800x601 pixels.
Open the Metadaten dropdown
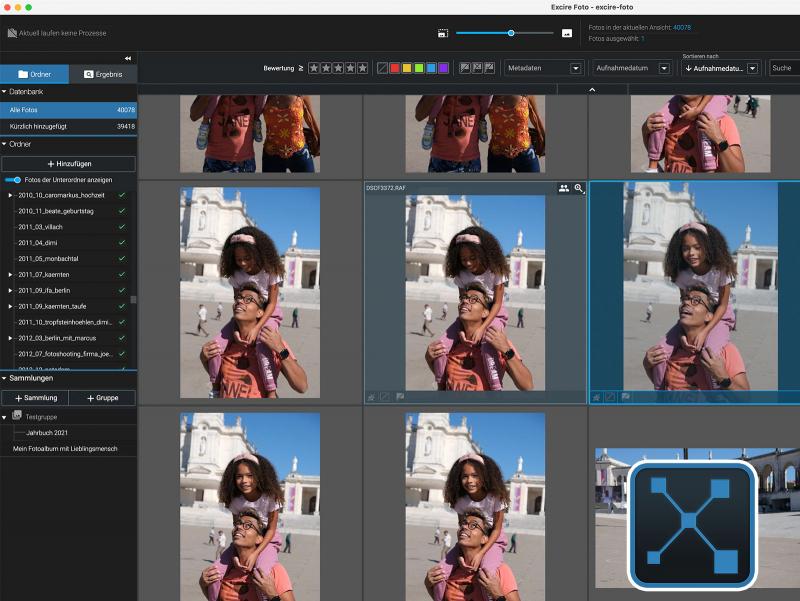tap(576, 69)
